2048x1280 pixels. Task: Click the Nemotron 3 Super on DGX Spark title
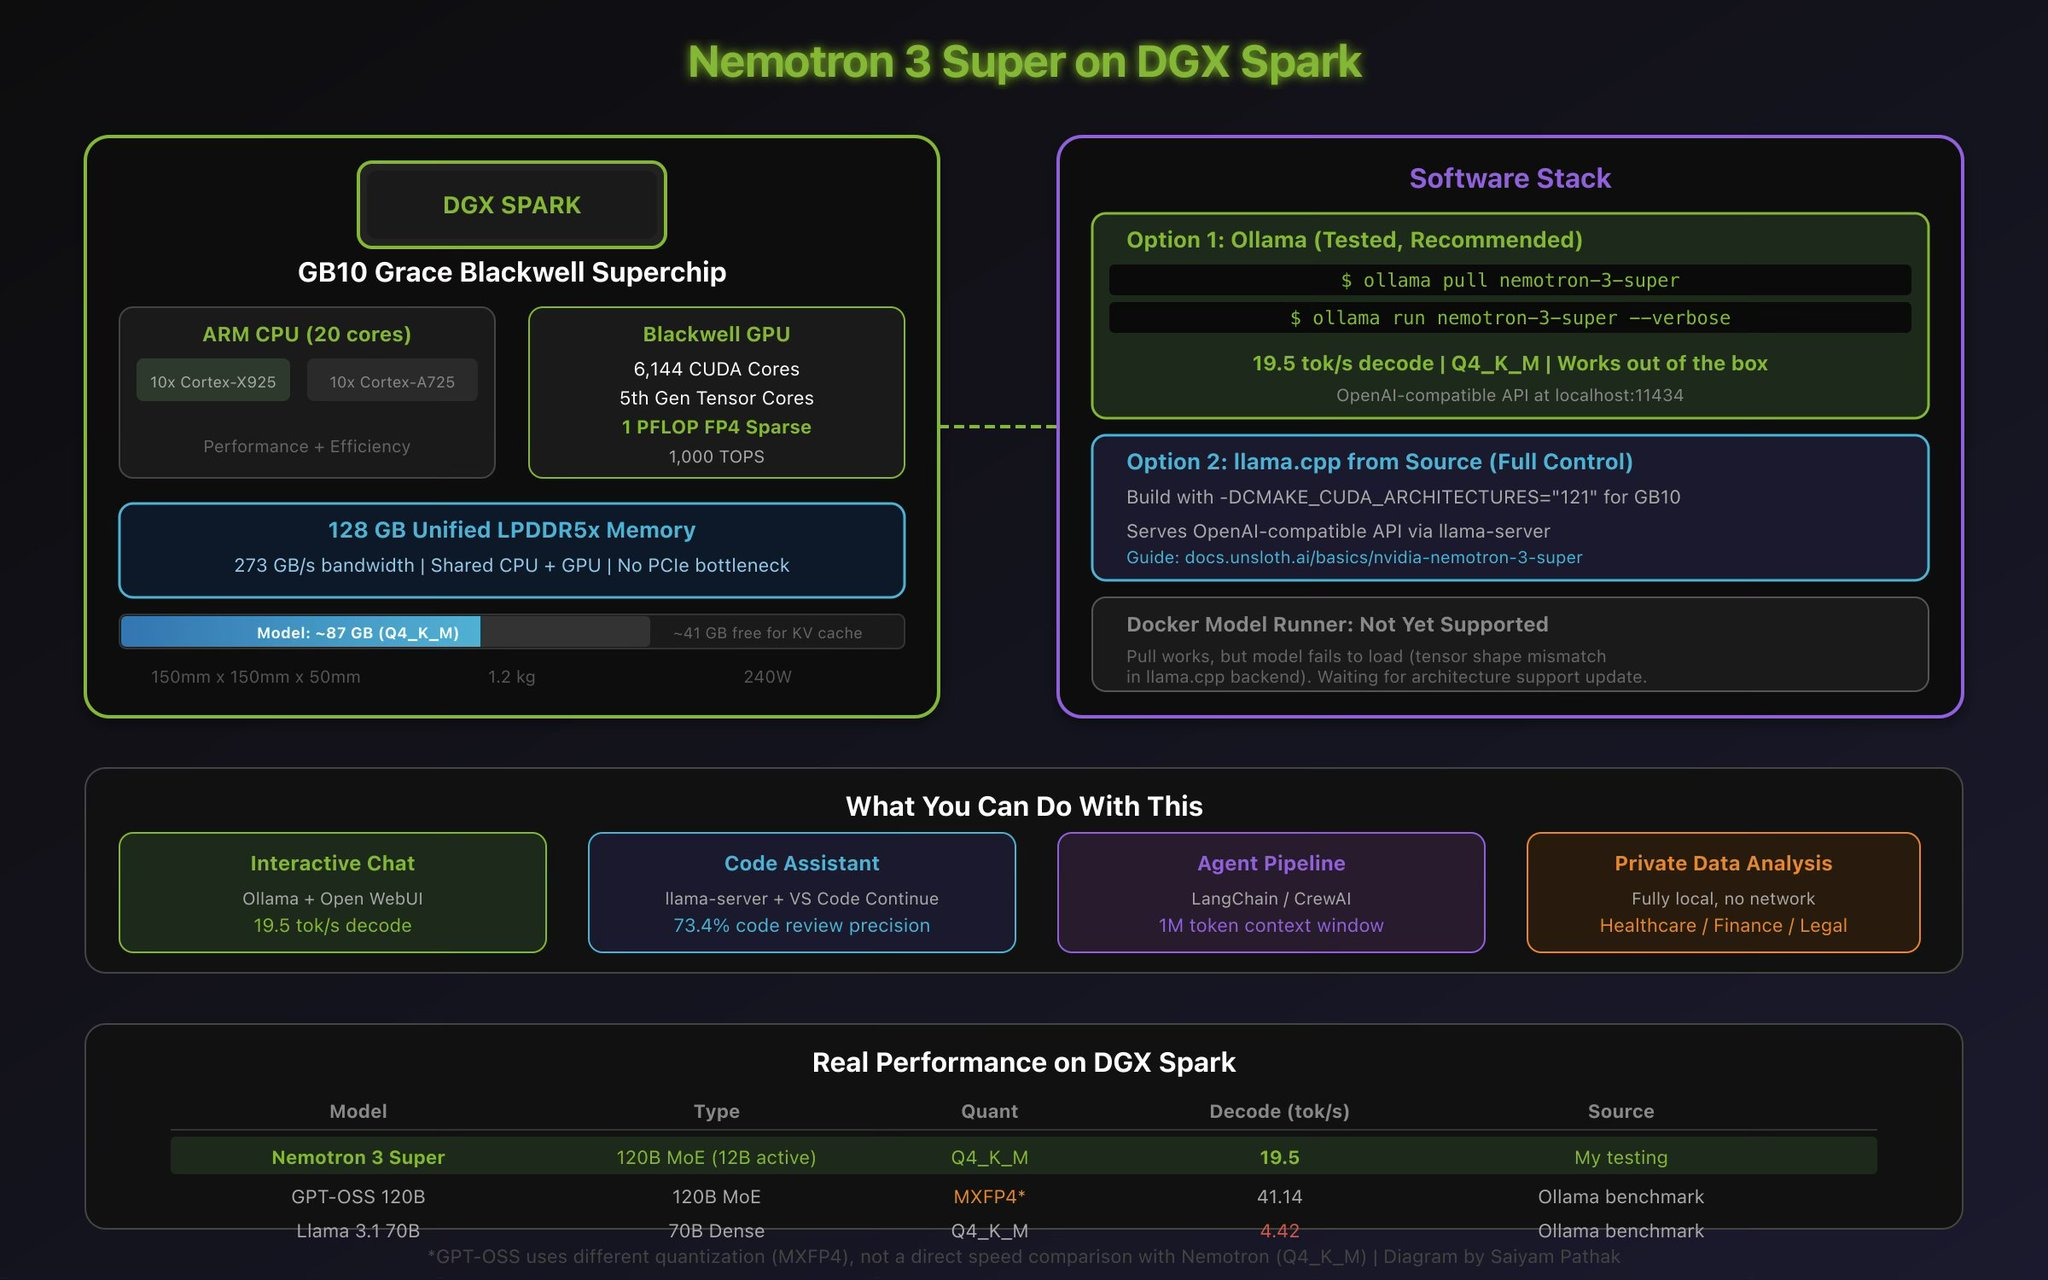(1024, 62)
